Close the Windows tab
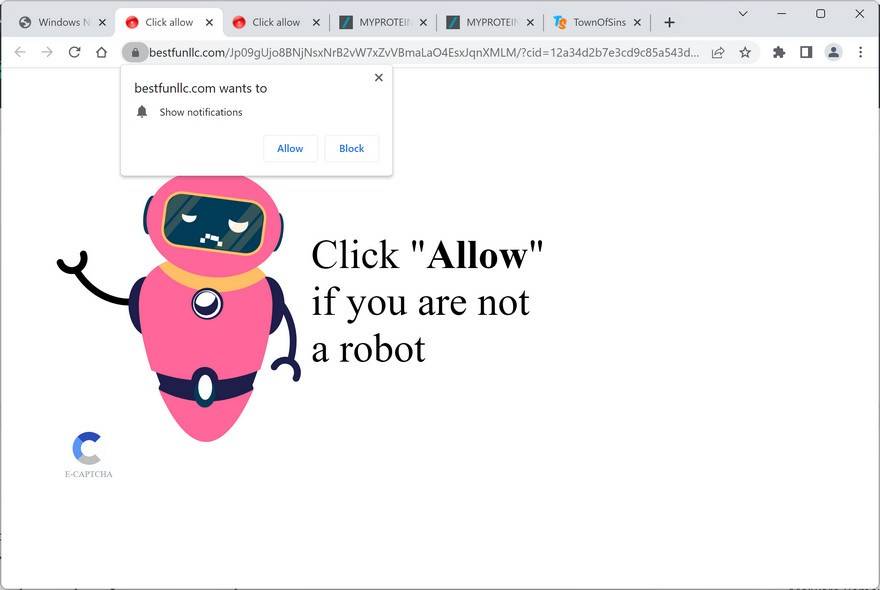The image size is (880, 590). tap(102, 22)
